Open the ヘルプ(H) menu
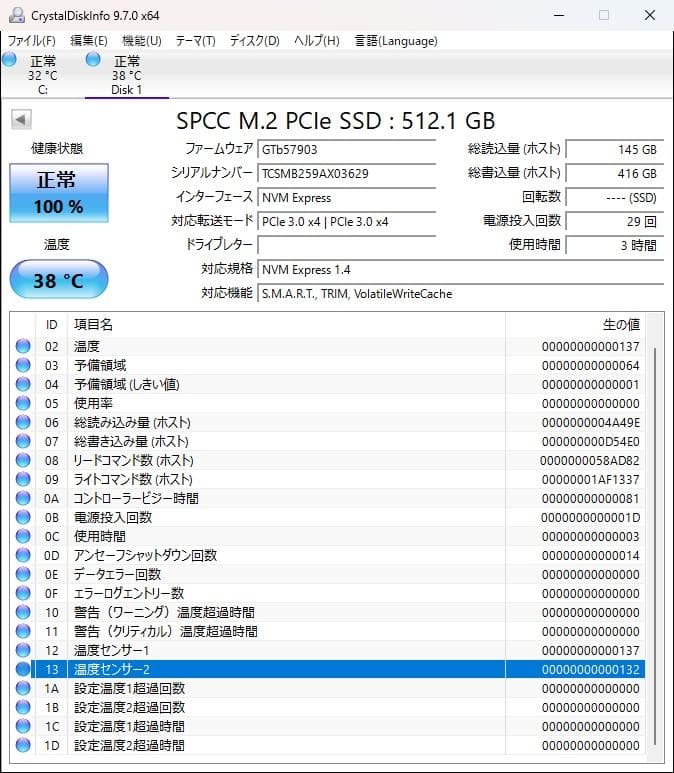The image size is (674, 773). [x=317, y=41]
